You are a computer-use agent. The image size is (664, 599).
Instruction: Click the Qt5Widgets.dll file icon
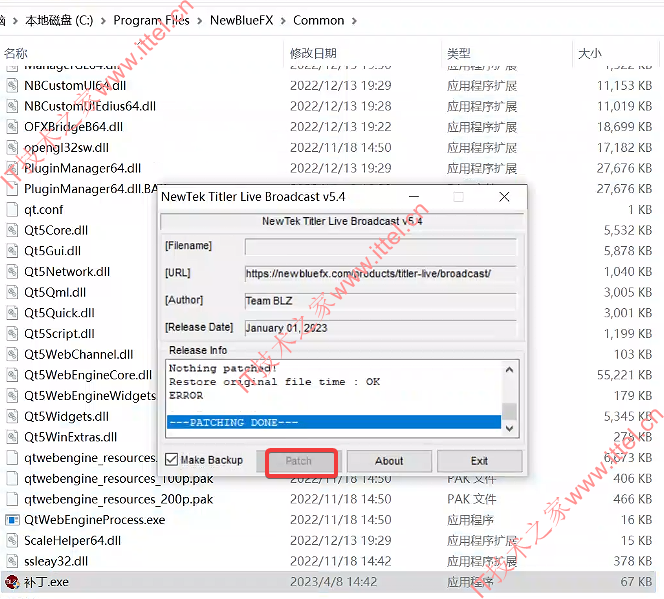point(12,417)
